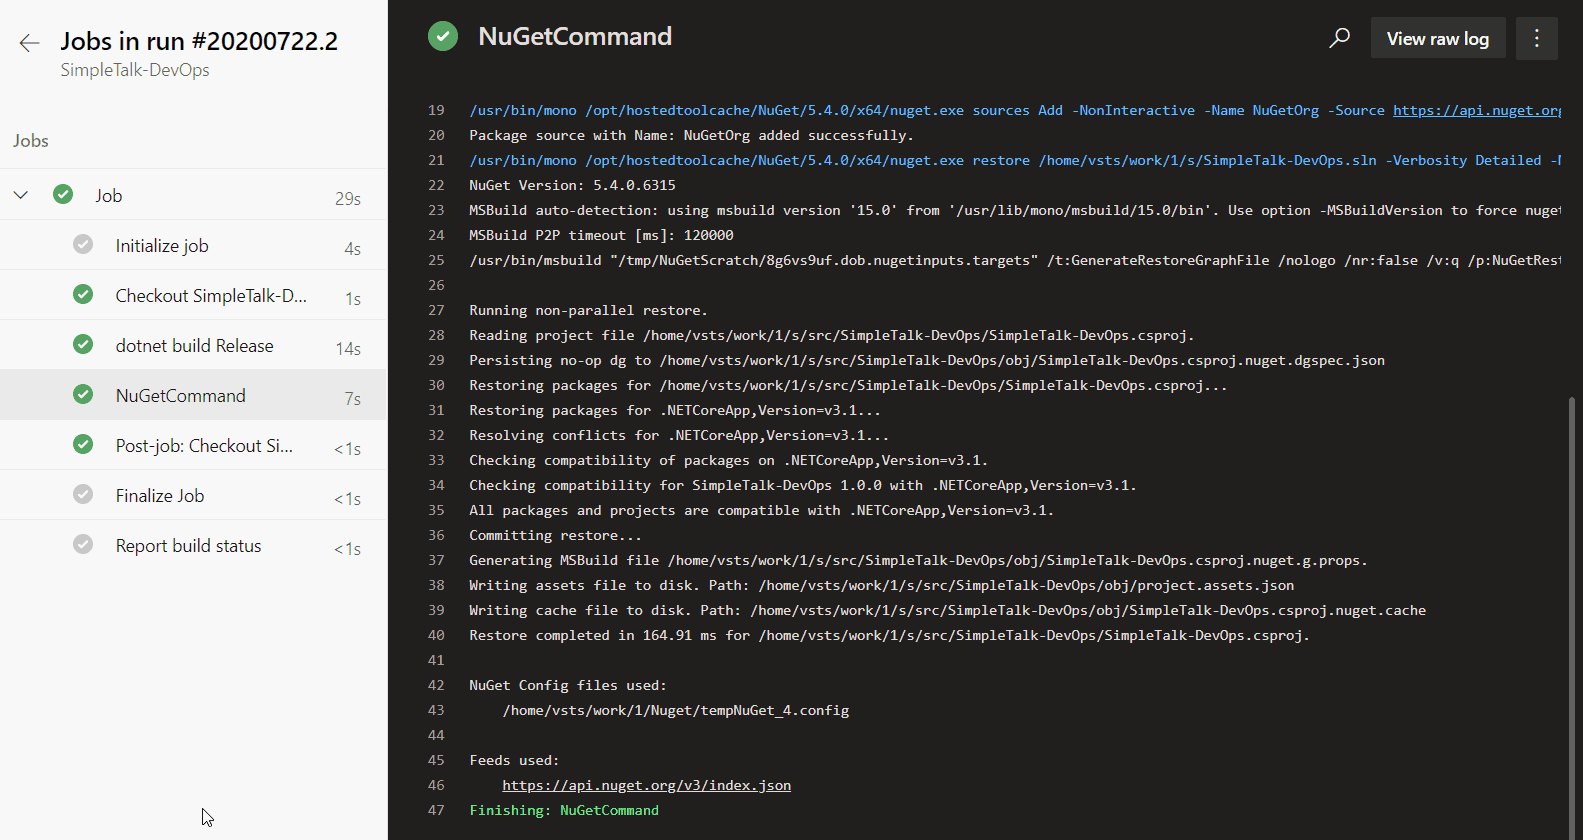The height and width of the screenshot is (840, 1583).
Task: Select the Finalize Job step
Action: [x=193, y=495]
